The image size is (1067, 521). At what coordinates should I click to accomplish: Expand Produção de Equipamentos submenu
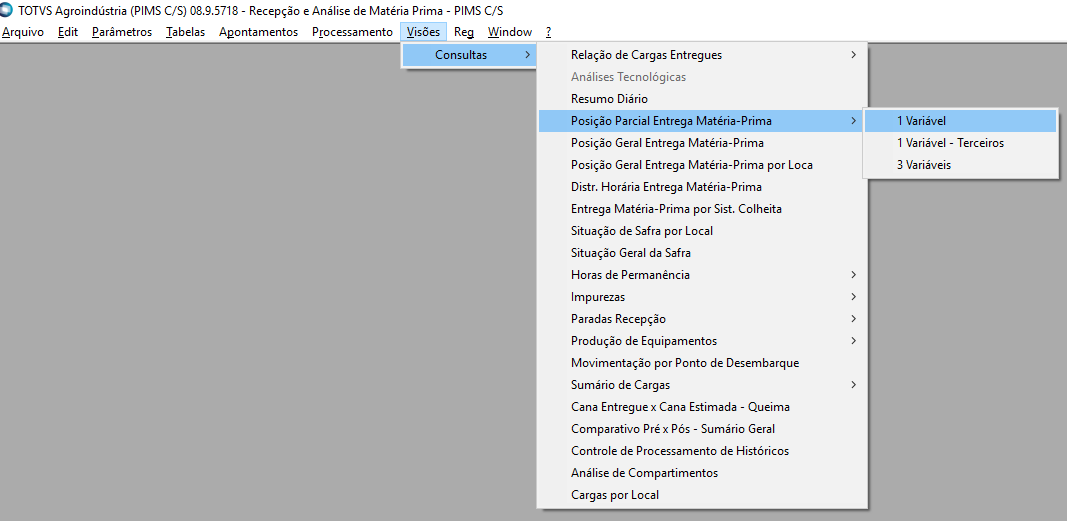(x=702, y=341)
